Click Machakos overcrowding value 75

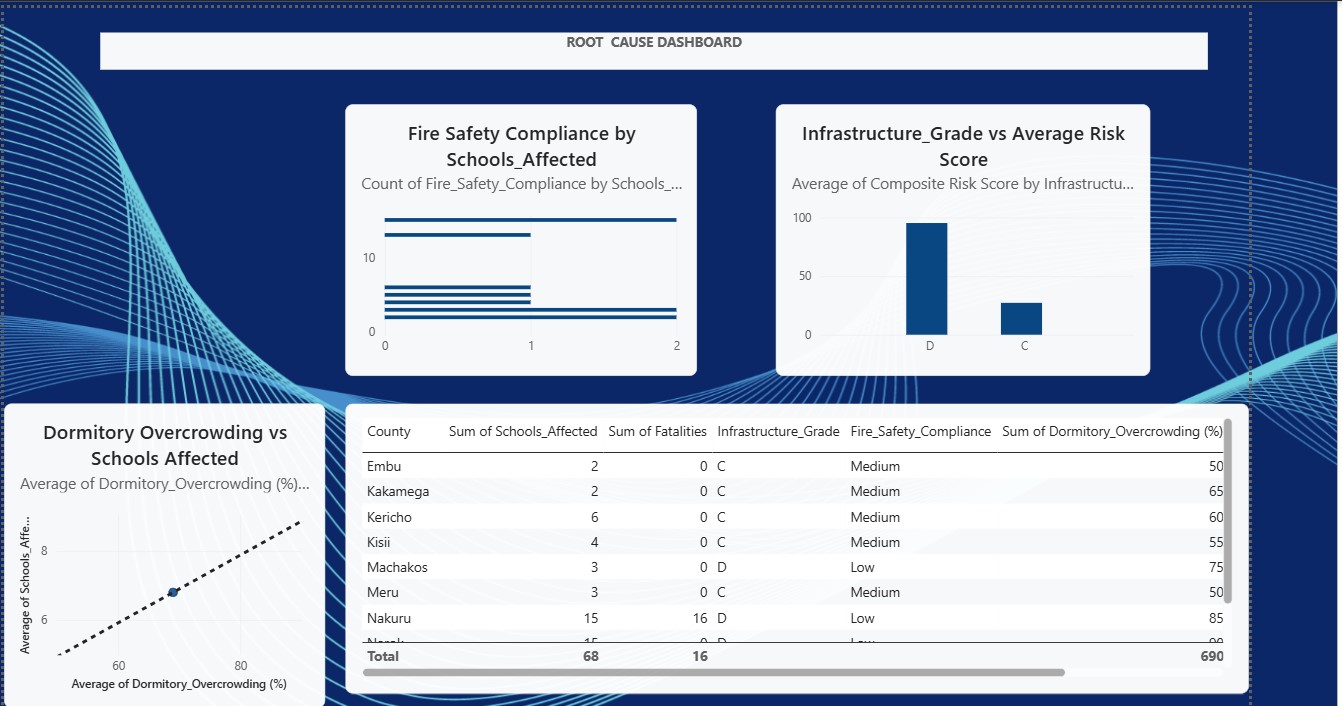point(1215,567)
